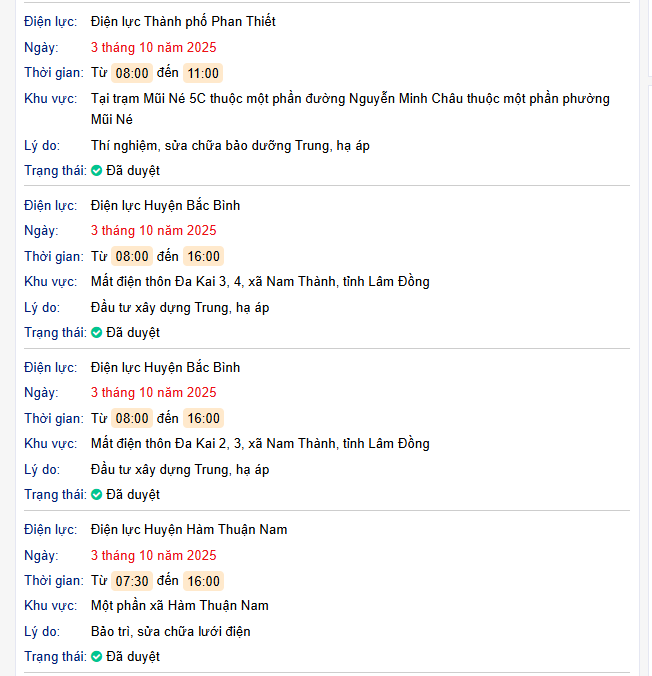
Task: Click the Điện lực Thành phố Phan Thiết name
Action: click(183, 21)
